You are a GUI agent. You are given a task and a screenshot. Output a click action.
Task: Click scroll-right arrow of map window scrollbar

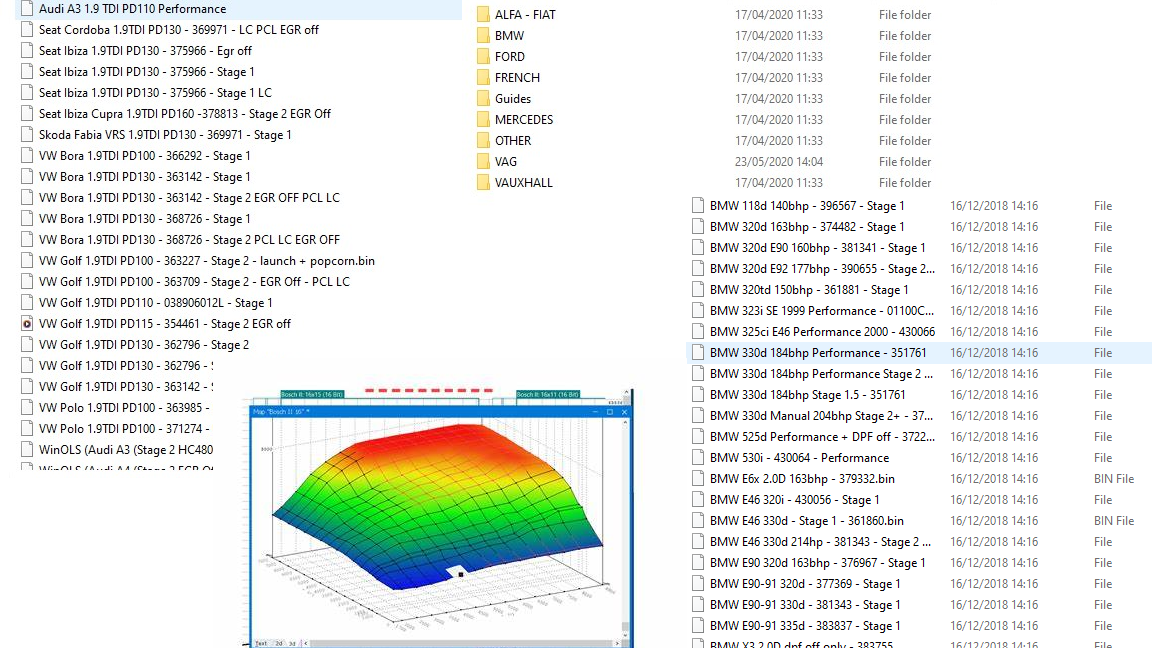pos(617,644)
